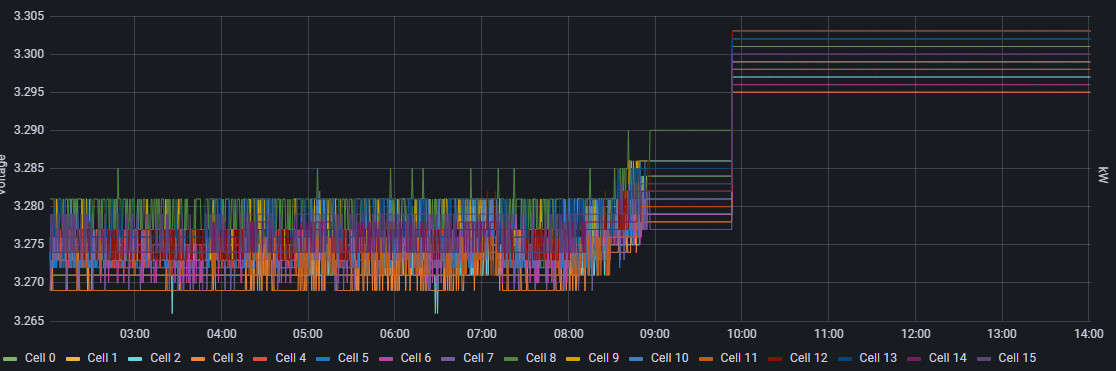
Task: Toggle the Cell 12 series label
Action: point(809,357)
